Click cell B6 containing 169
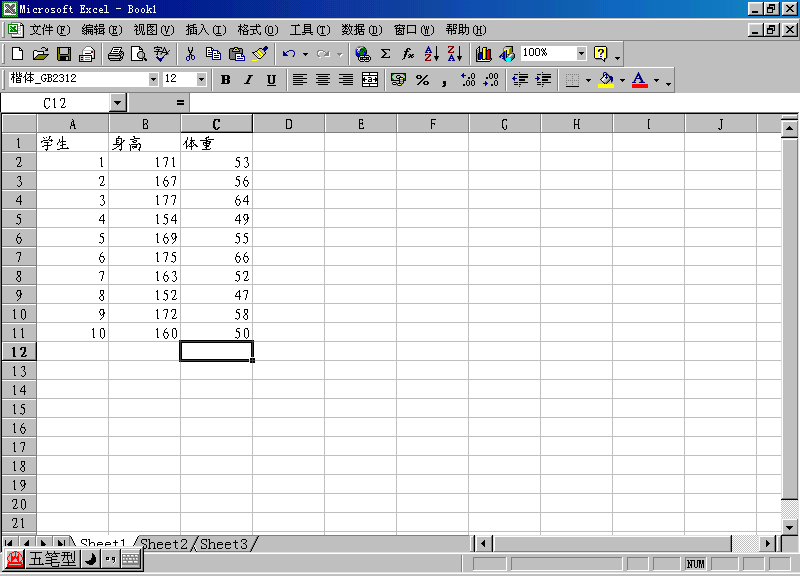This screenshot has width=800, height=576. tap(145, 238)
